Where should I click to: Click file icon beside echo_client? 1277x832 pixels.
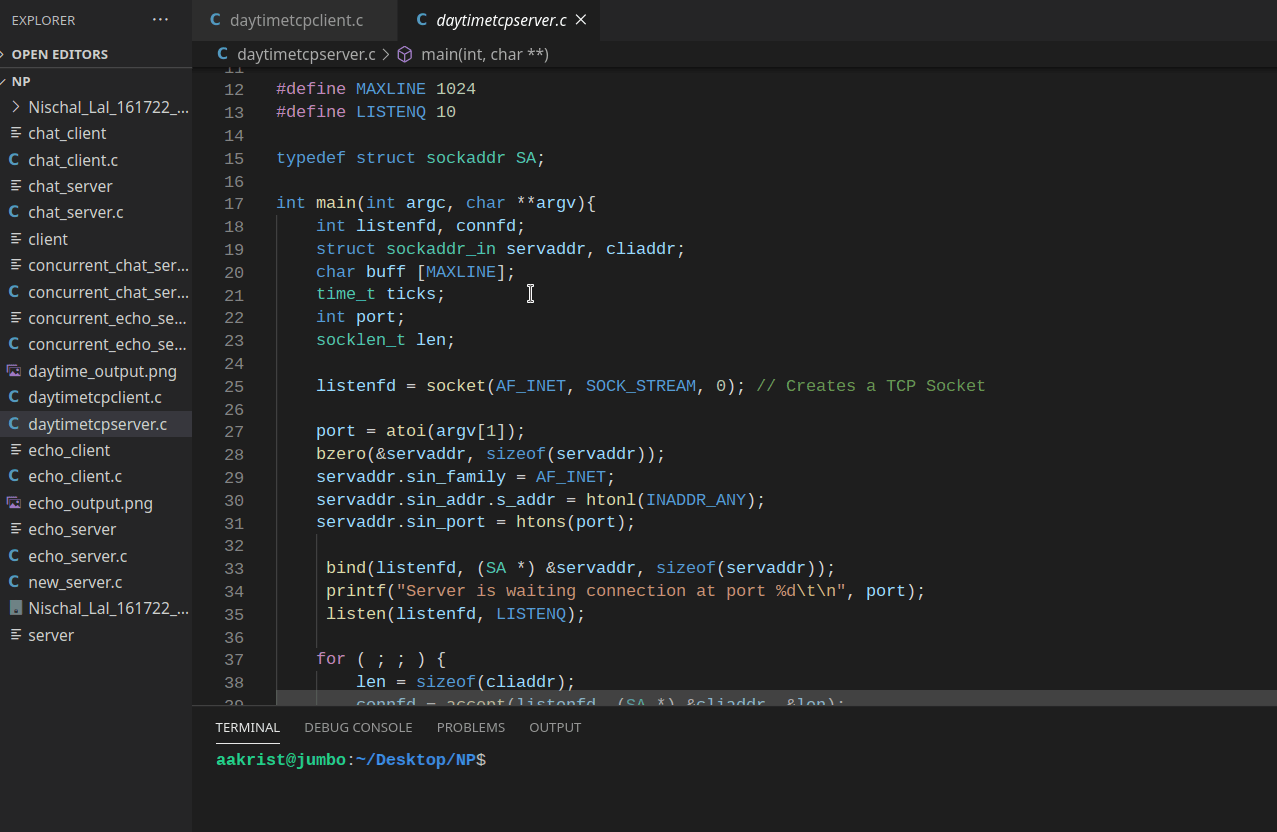click(15, 450)
